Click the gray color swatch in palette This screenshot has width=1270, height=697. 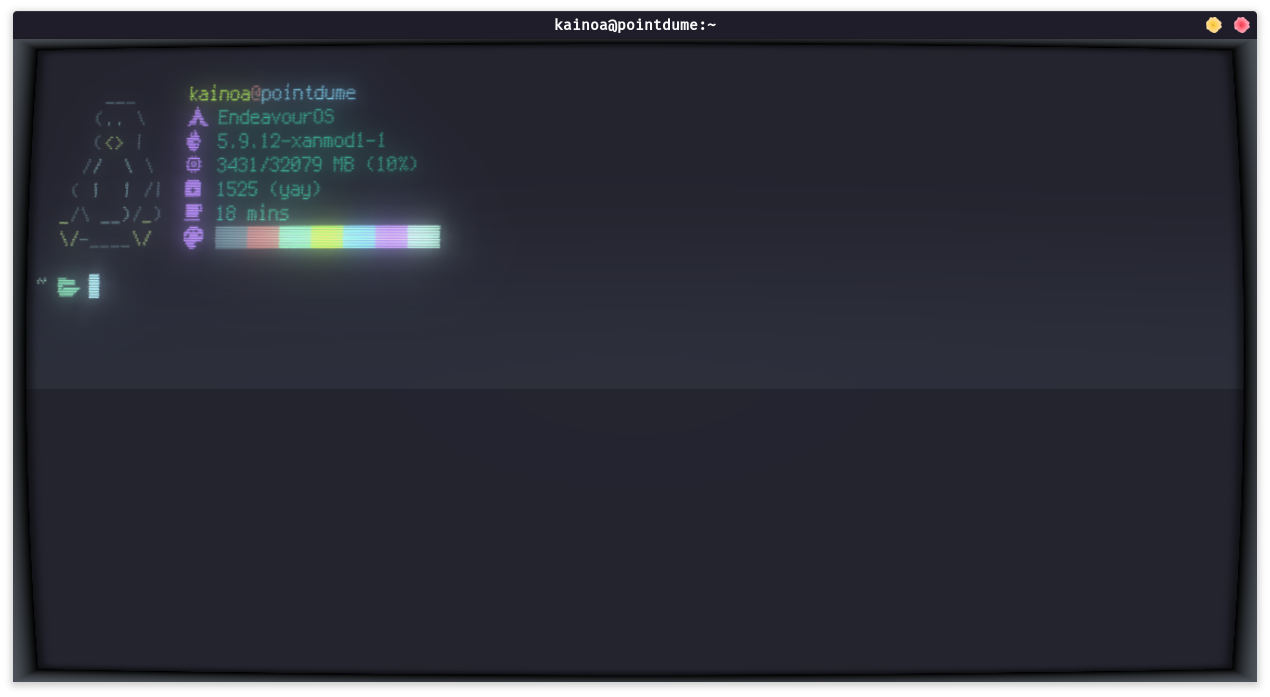[x=231, y=237]
